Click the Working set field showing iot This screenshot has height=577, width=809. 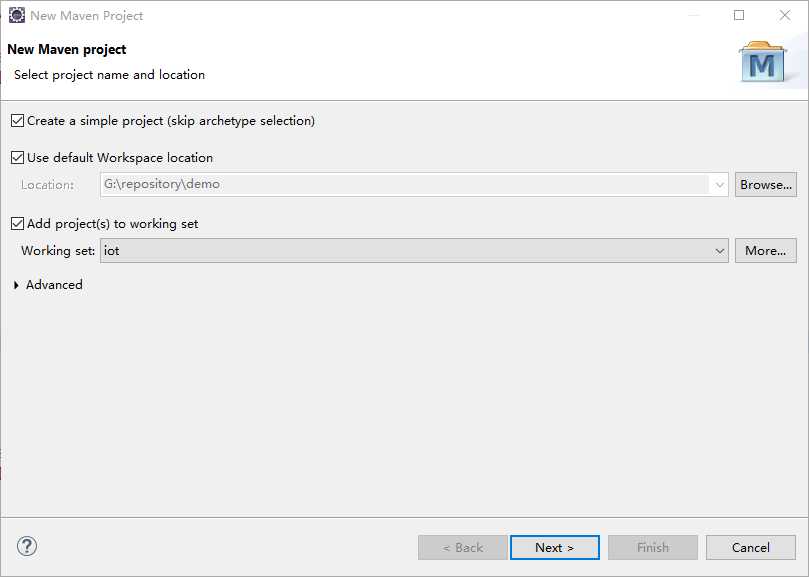pos(414,251)
